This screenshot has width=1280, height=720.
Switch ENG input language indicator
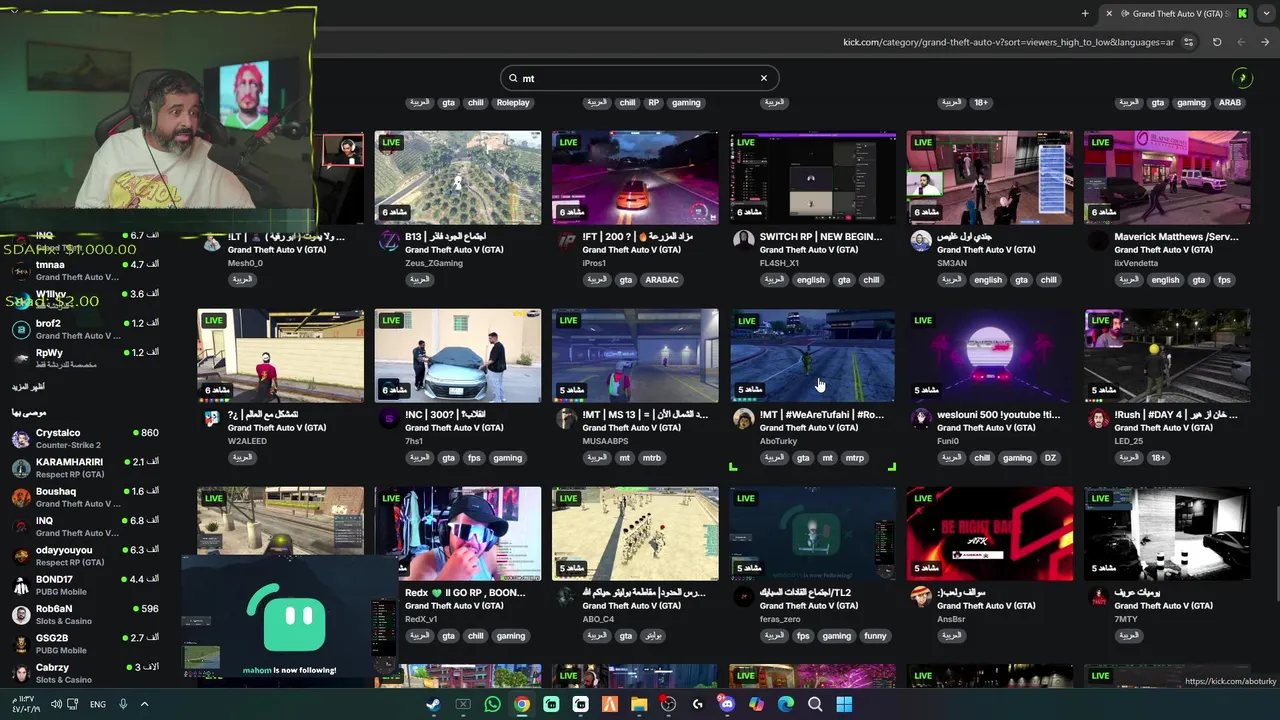point(97,704)
